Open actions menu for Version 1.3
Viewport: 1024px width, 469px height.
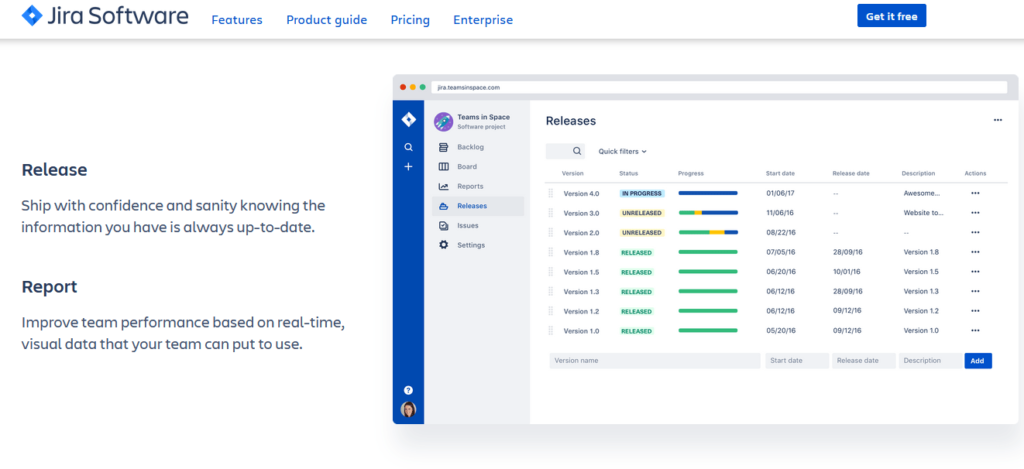click(x=975, y=291)
